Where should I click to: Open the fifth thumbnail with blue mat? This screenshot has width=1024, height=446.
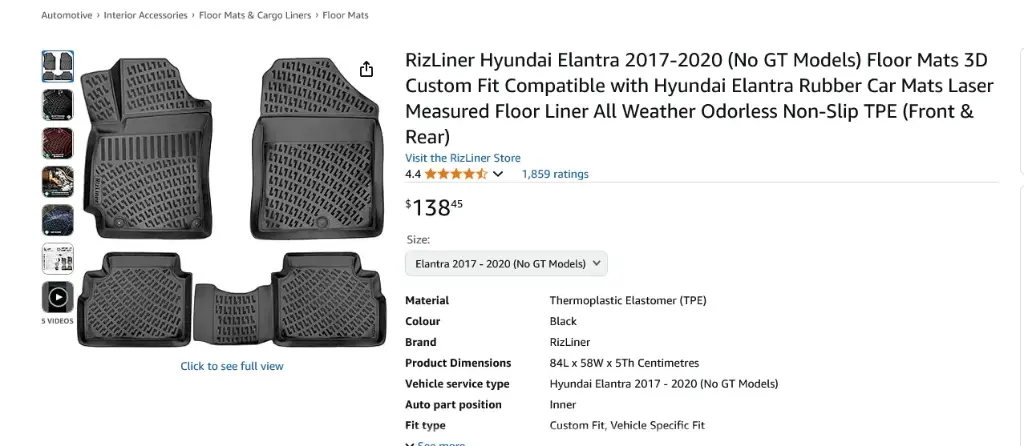click(x=57, y=220)
